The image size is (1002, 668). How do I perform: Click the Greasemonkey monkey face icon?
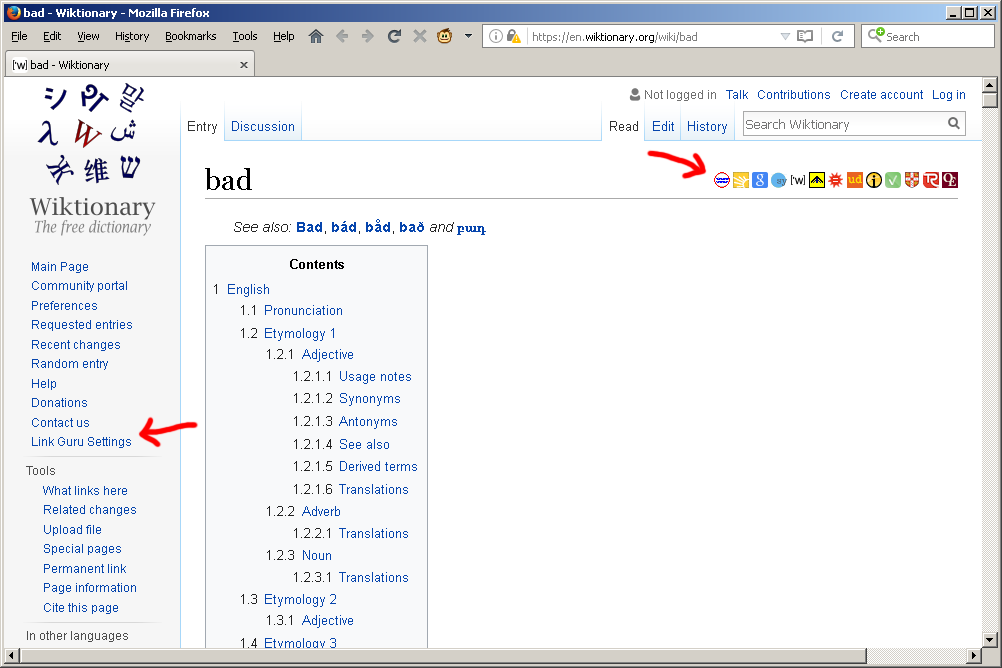(445, 36)
